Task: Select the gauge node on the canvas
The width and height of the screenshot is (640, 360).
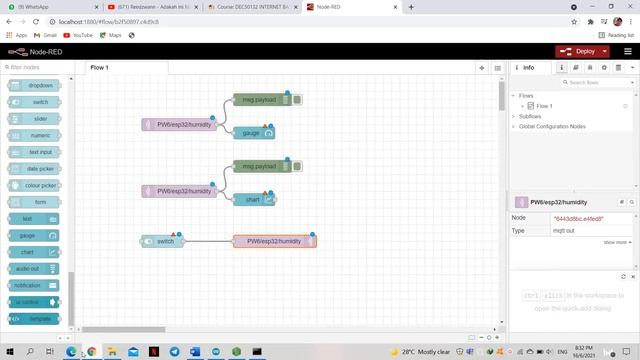Action: coord(254,133)
